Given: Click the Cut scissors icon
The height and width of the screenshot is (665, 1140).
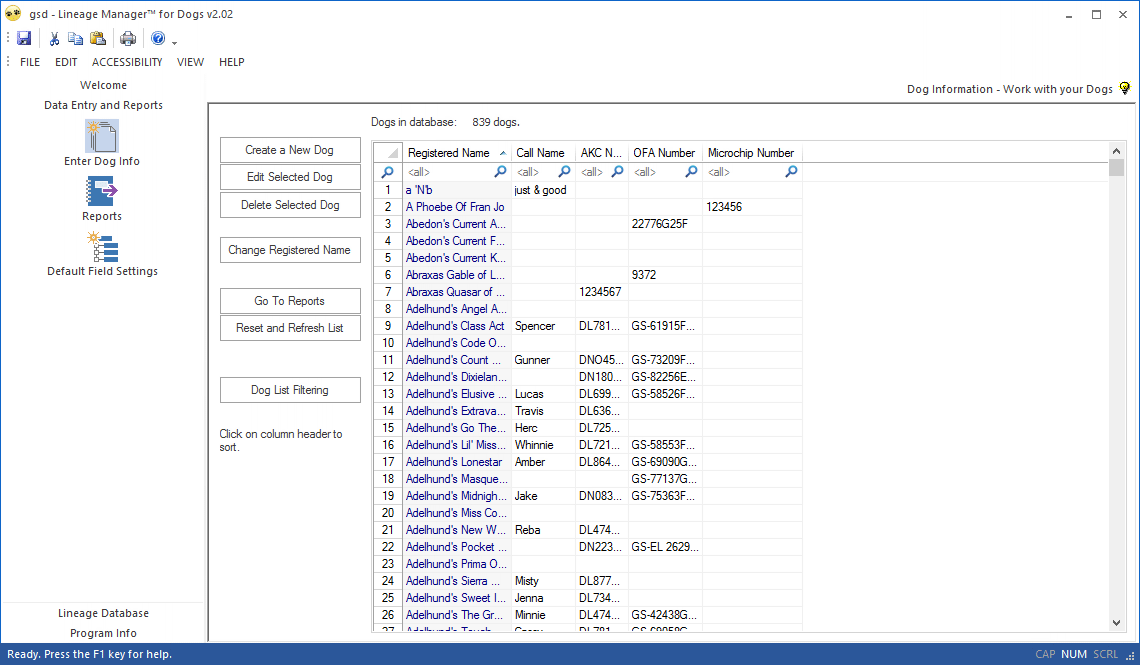Looking at the screenshot, I should (x=54, y=39).
